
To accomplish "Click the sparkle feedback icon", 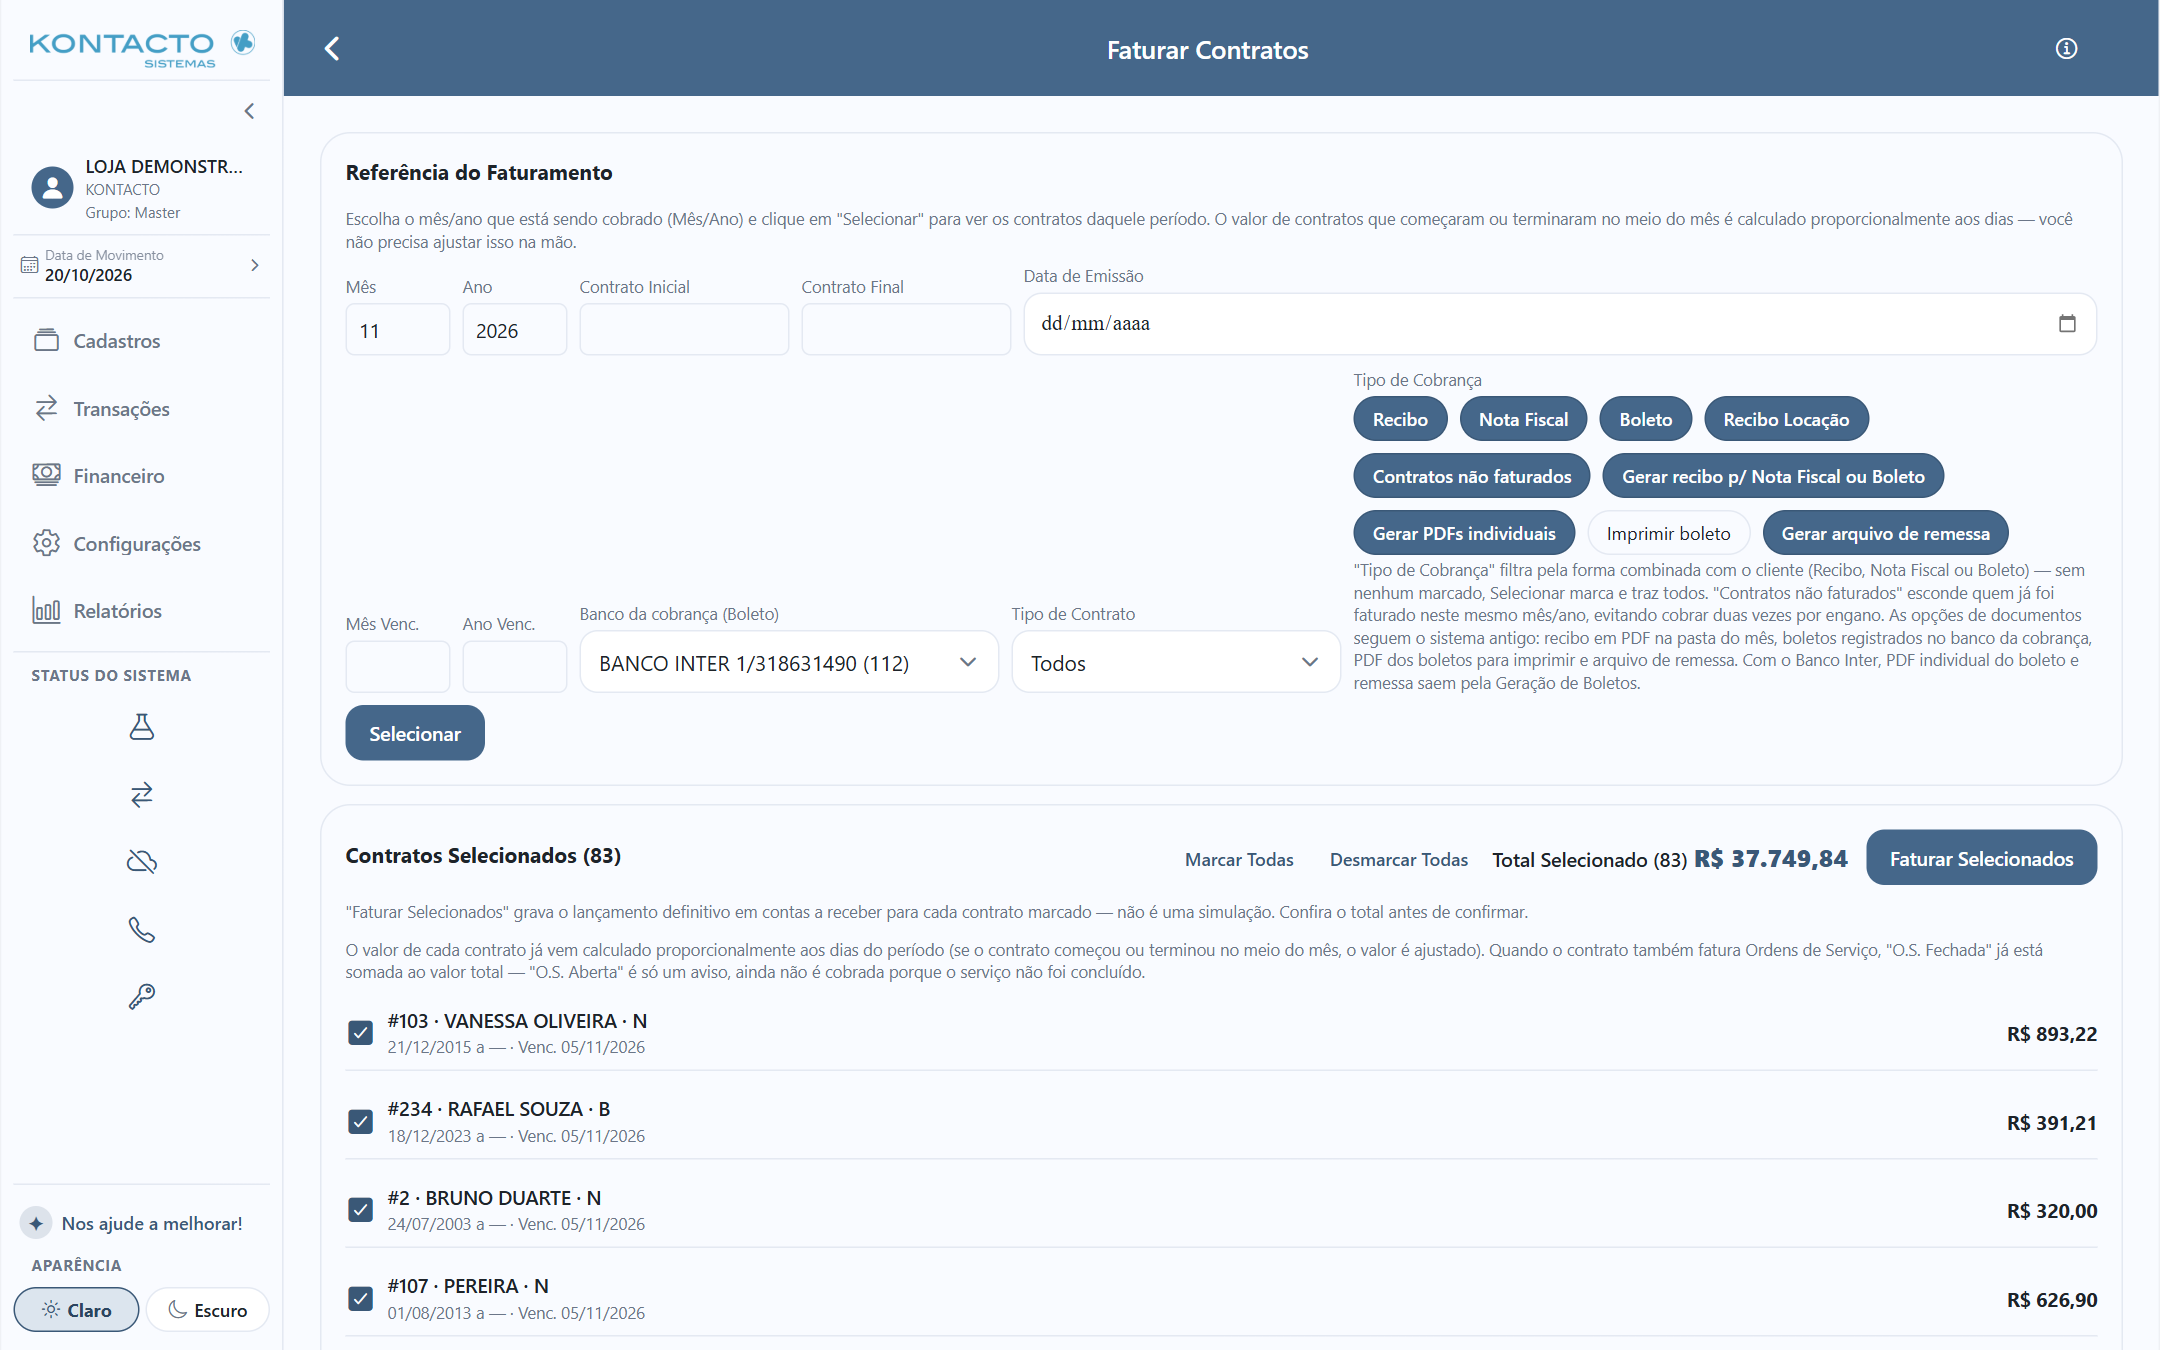I will point(36,1222).
